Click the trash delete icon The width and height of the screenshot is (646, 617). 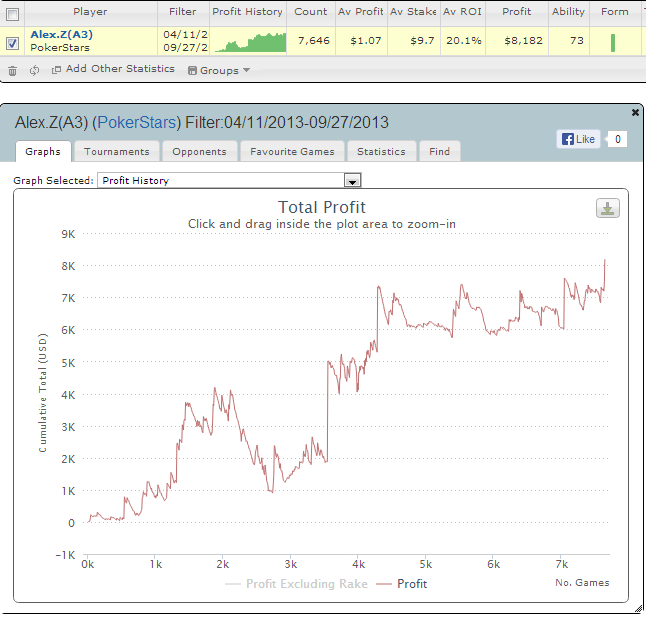[x=12, y=71]
